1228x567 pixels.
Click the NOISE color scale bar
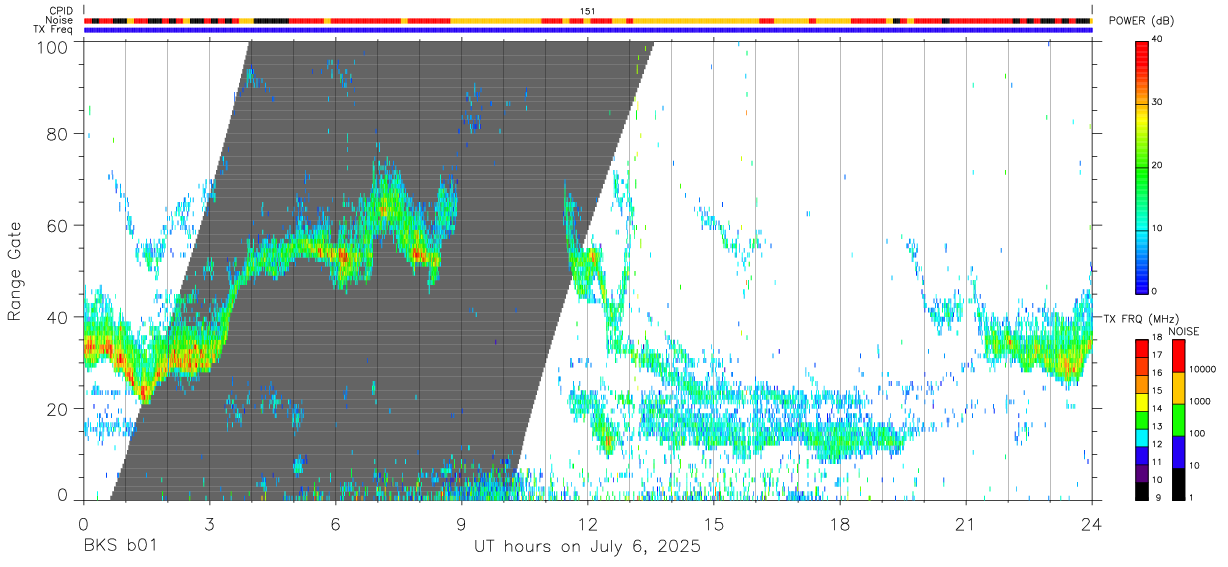click(1177, 420)
